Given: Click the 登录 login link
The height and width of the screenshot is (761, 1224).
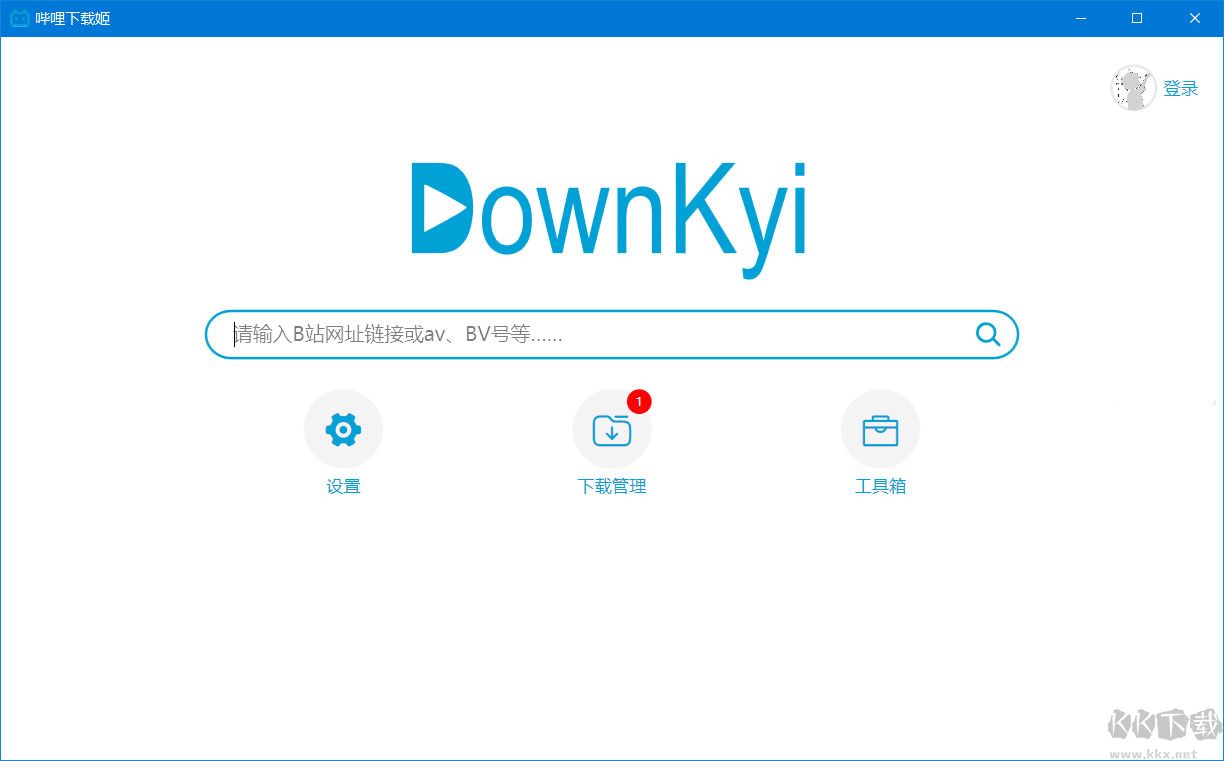Looking at the screenshot, I should tap(1180, 89).
